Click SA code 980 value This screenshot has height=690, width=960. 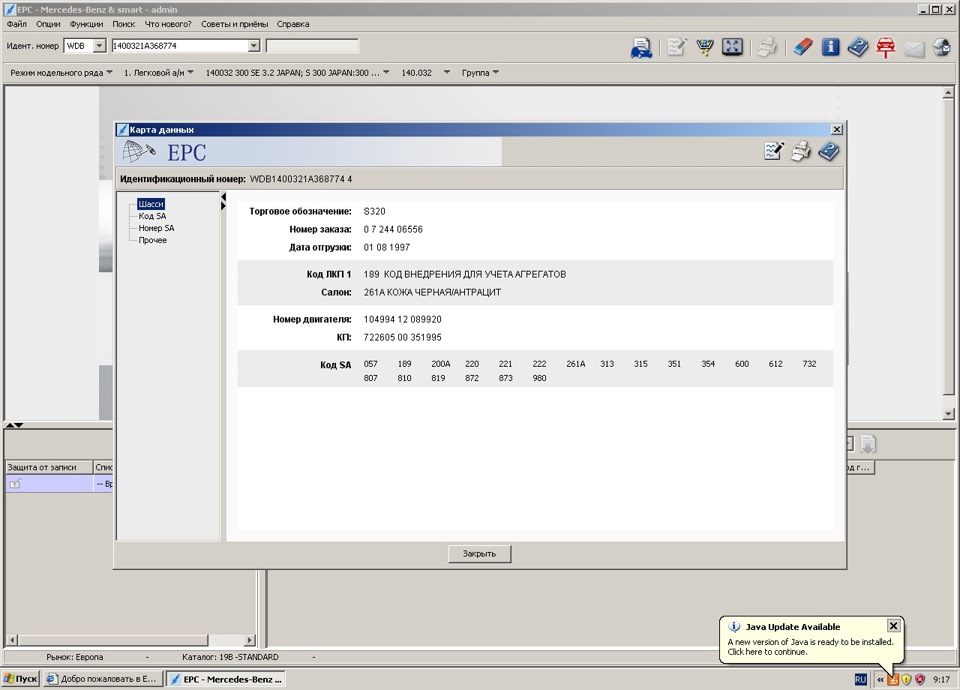tap(539, 378)
